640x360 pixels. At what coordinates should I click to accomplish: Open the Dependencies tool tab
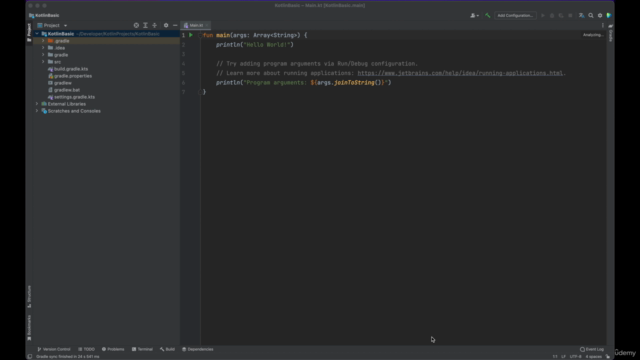(198, 349)
